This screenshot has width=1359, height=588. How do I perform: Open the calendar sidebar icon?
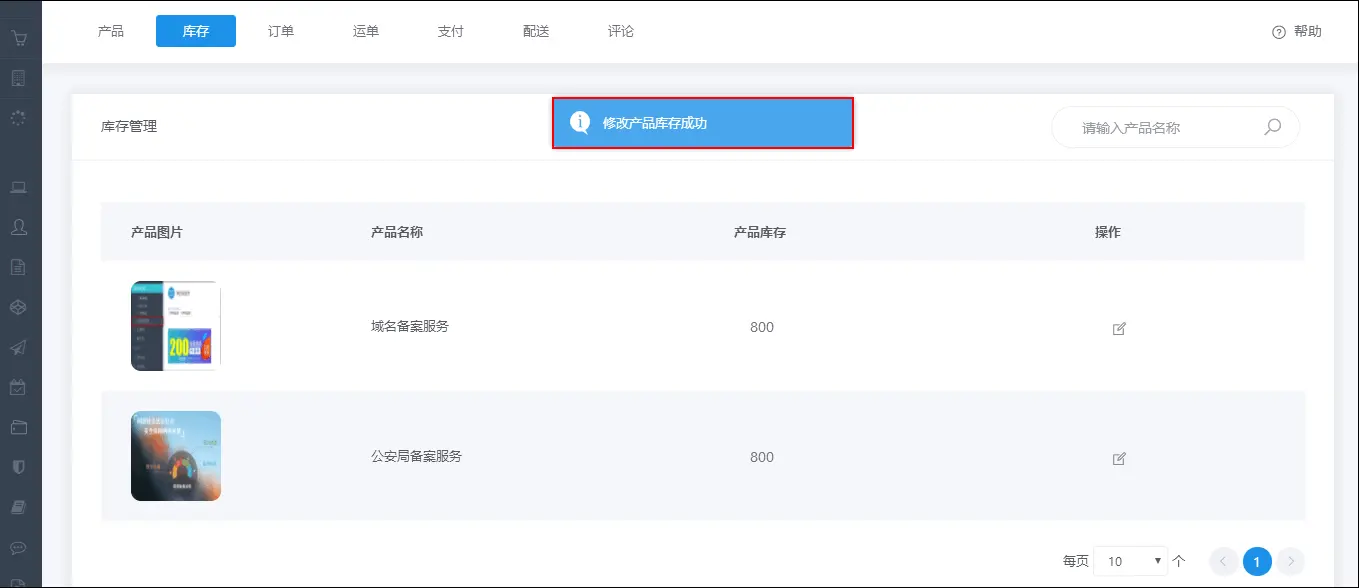19,387
